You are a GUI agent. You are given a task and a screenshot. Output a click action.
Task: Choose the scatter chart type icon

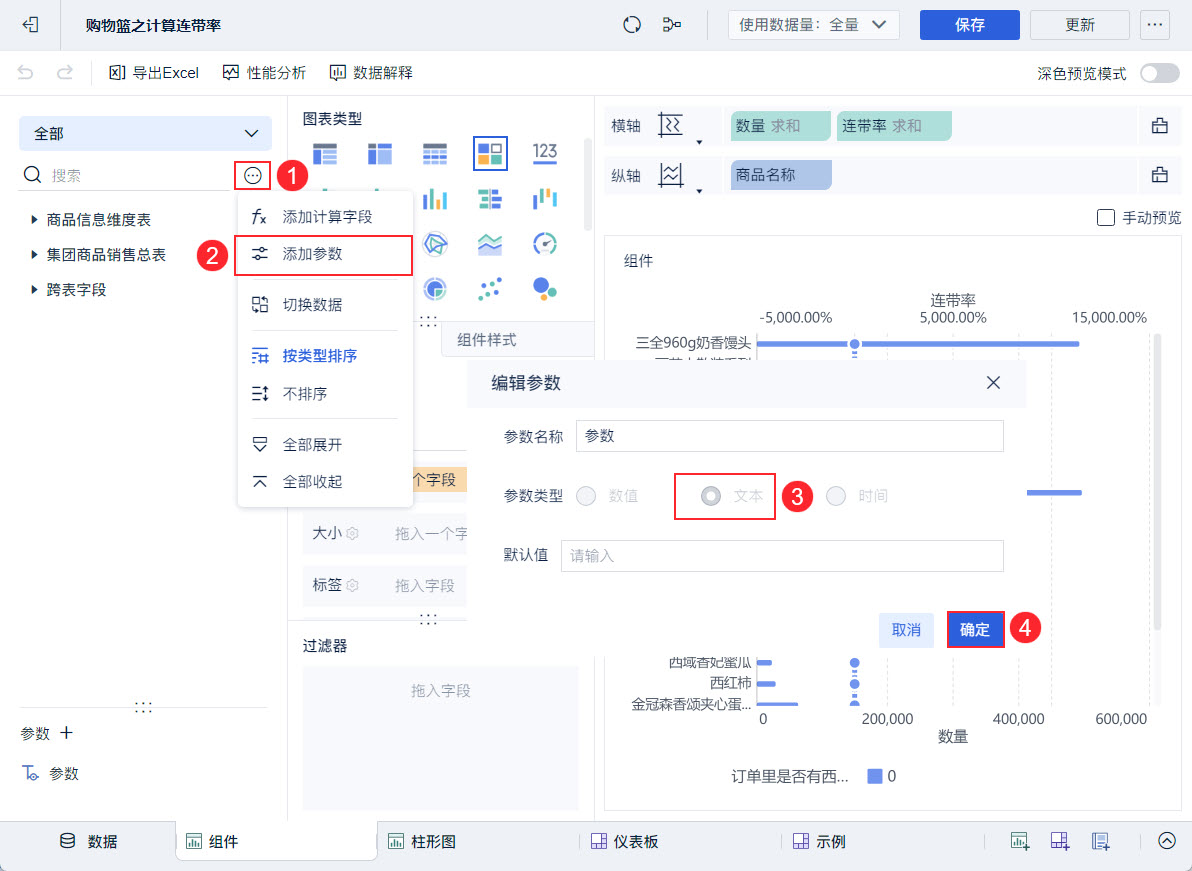490,289
